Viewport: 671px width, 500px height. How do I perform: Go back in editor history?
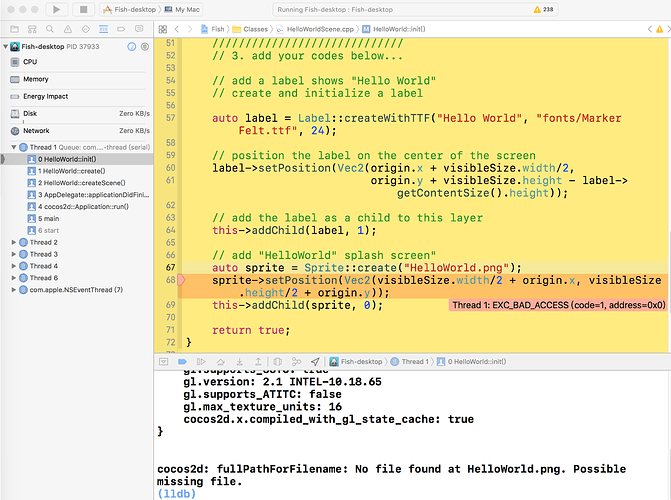tap(177, 29)
